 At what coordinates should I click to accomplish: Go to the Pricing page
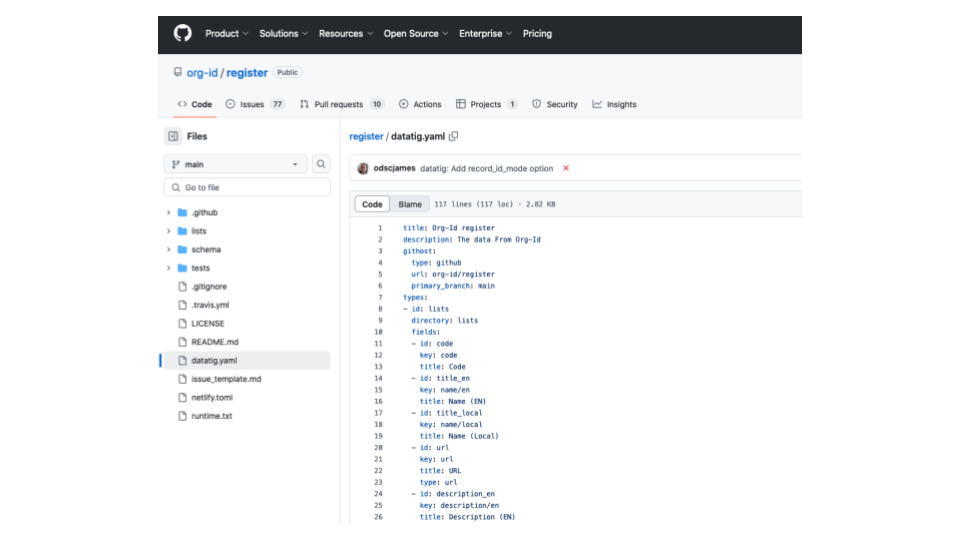537,34
